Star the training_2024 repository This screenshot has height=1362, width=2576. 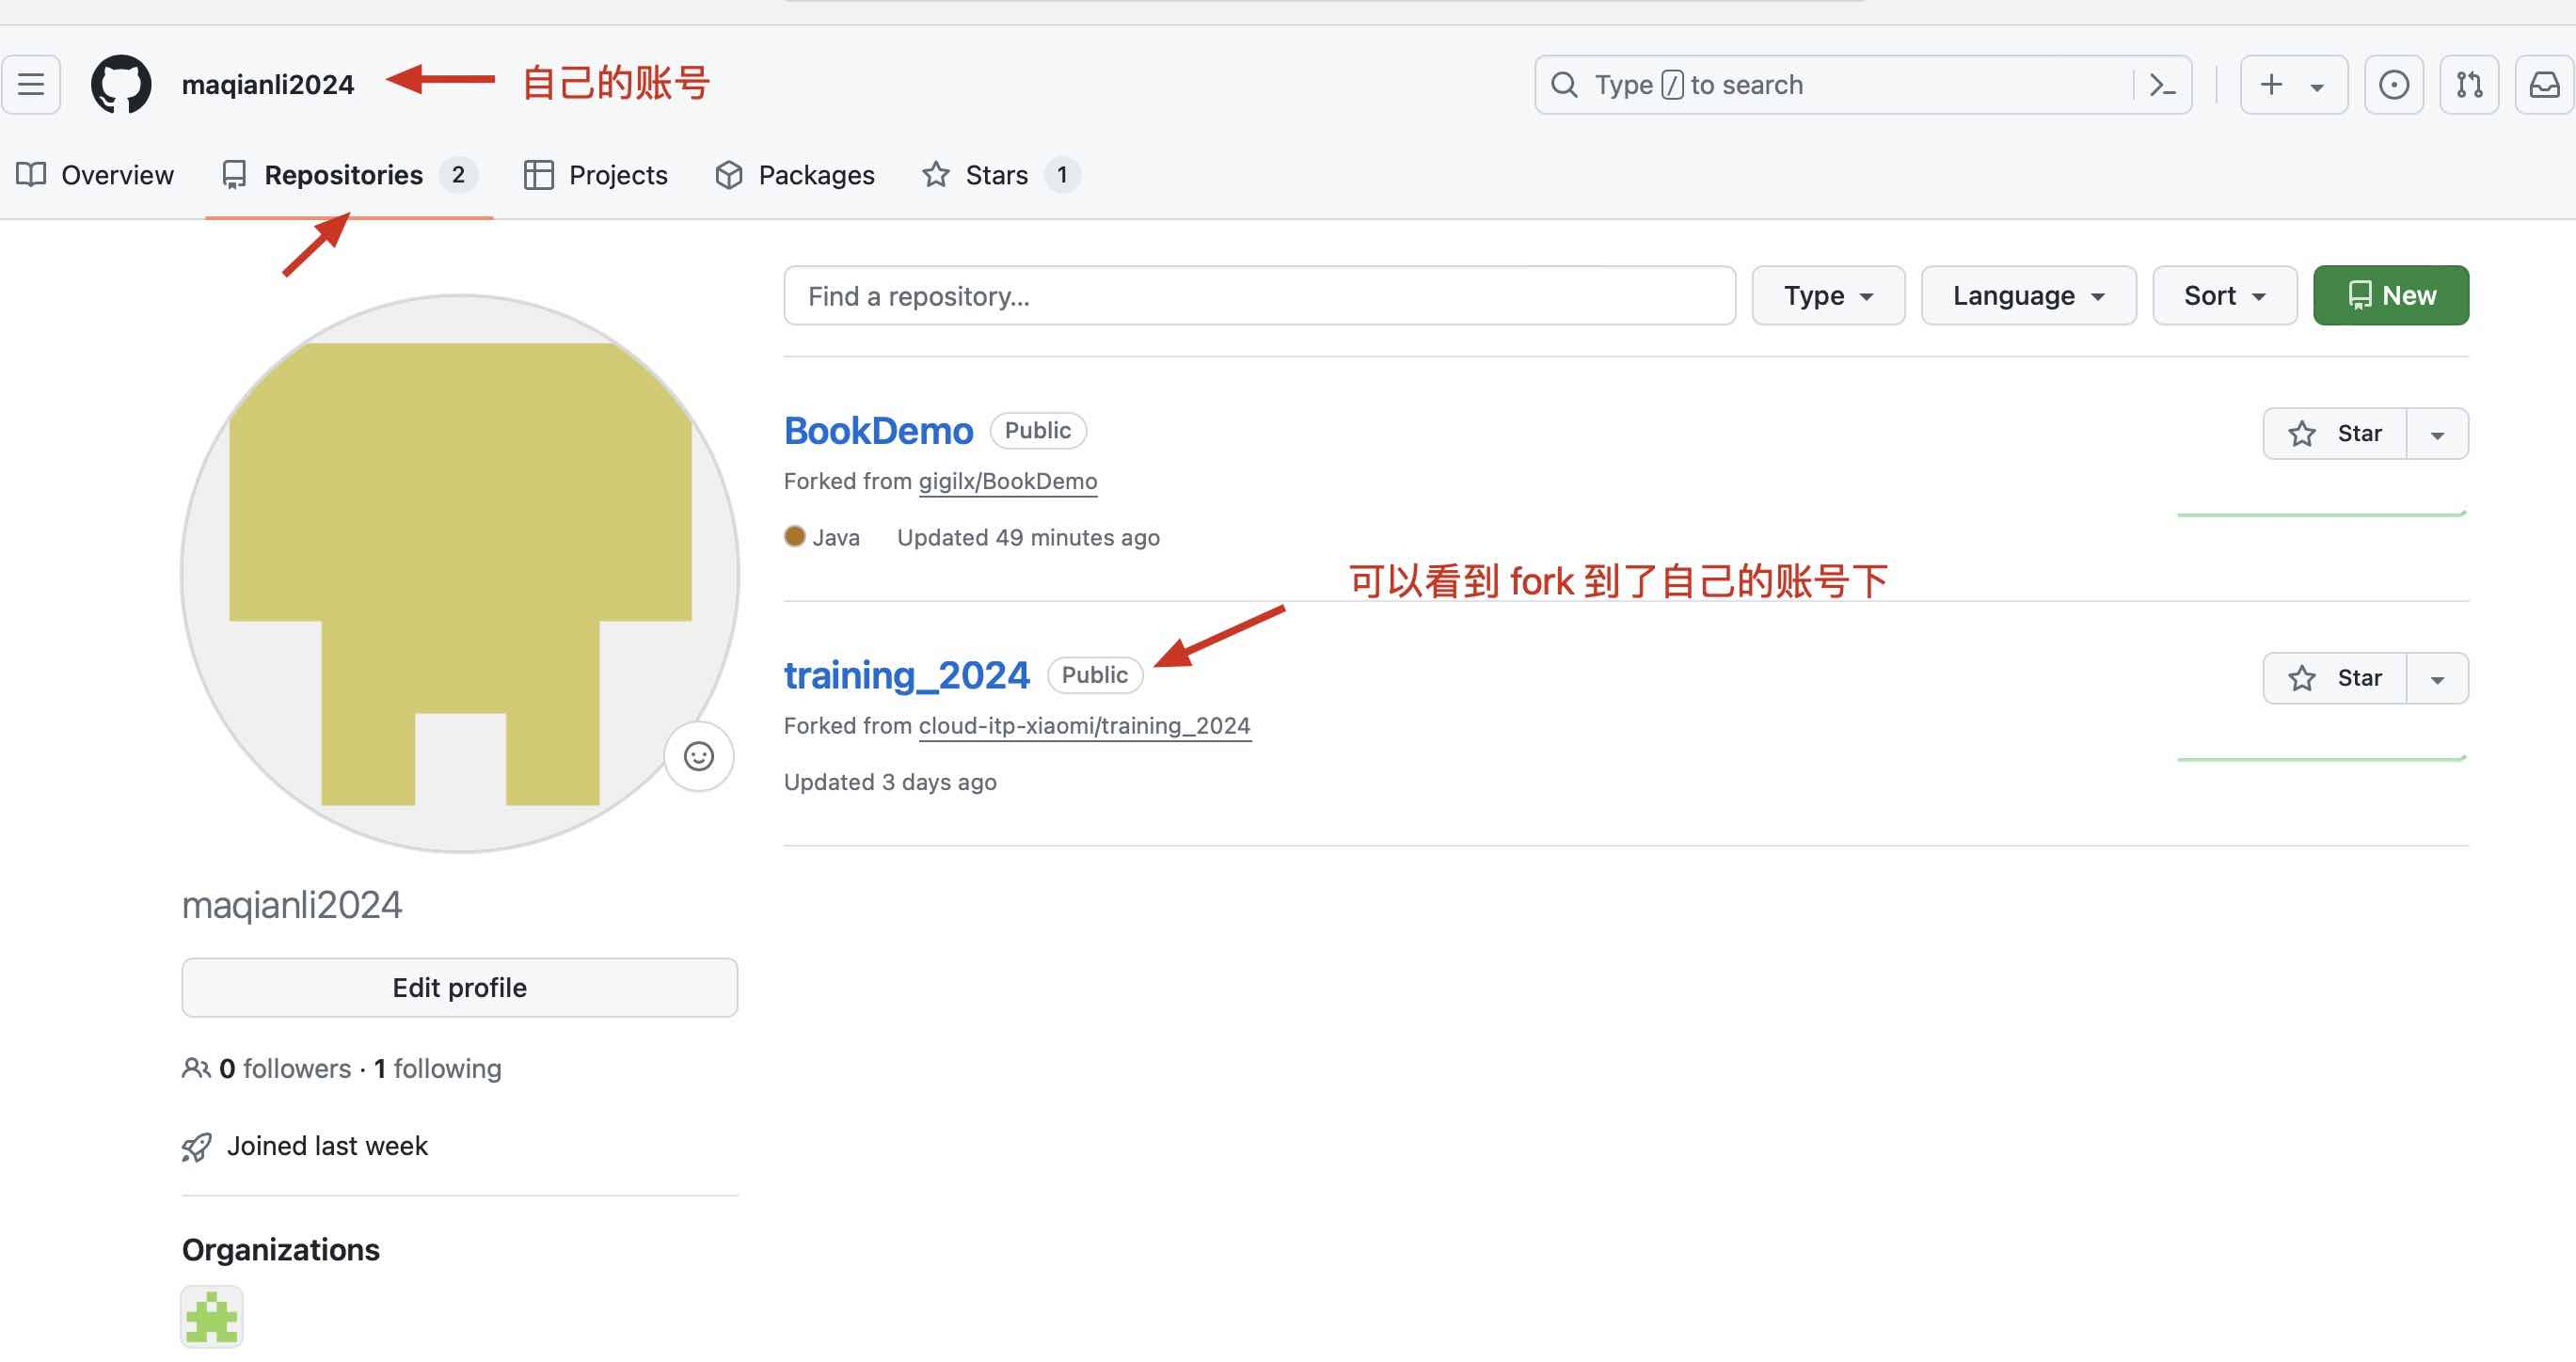click(2335, 678)
